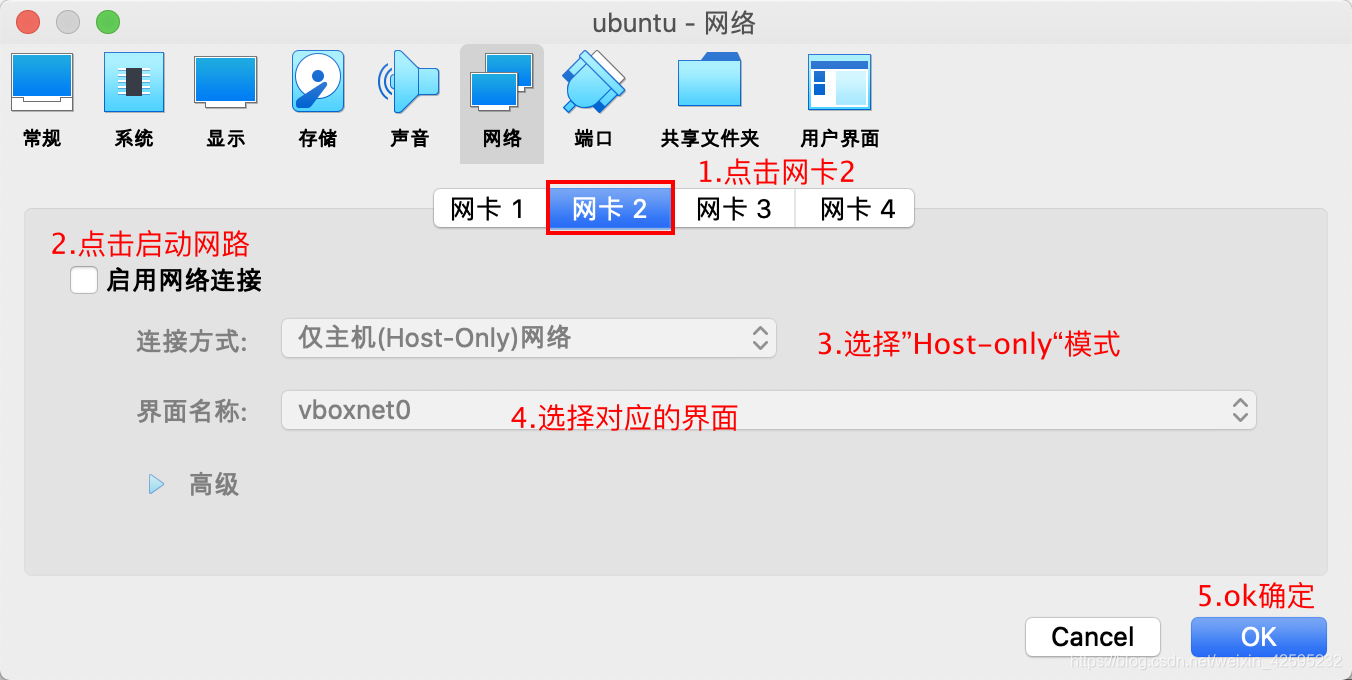Dismiss the dialog with Cancel
Viewport: 1352px width, 680px height.
pyautogui.click(x=1093, y=637)
